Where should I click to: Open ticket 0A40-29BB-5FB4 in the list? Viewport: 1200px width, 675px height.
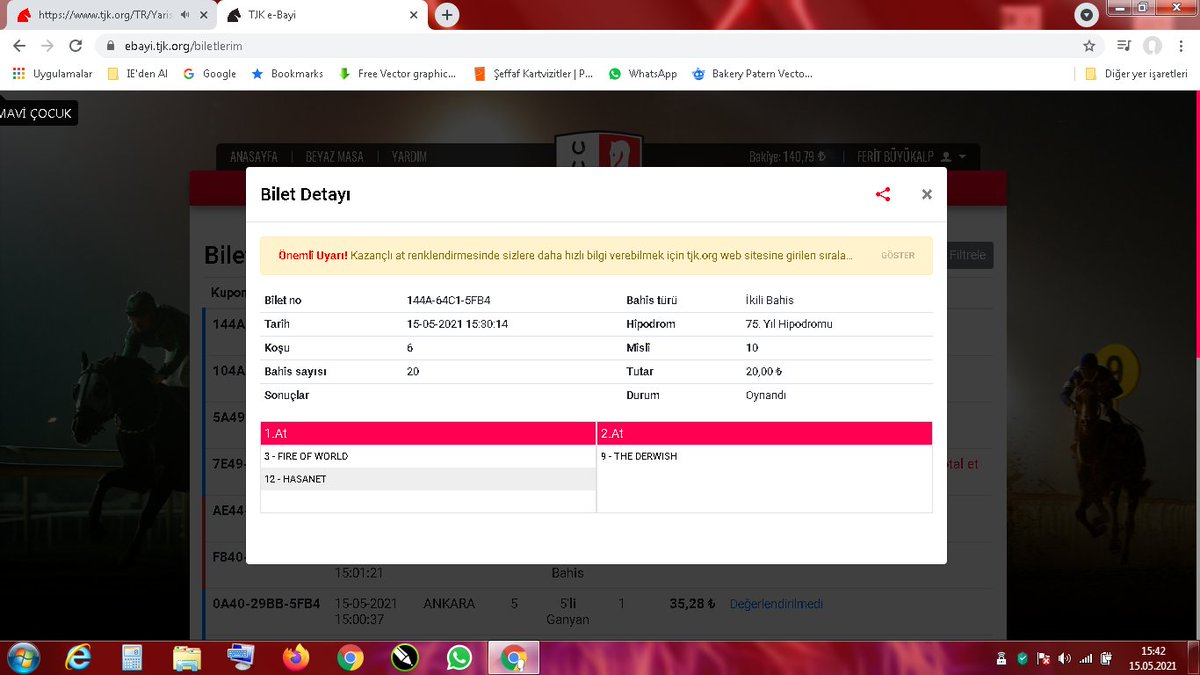(x=266, y=604)
